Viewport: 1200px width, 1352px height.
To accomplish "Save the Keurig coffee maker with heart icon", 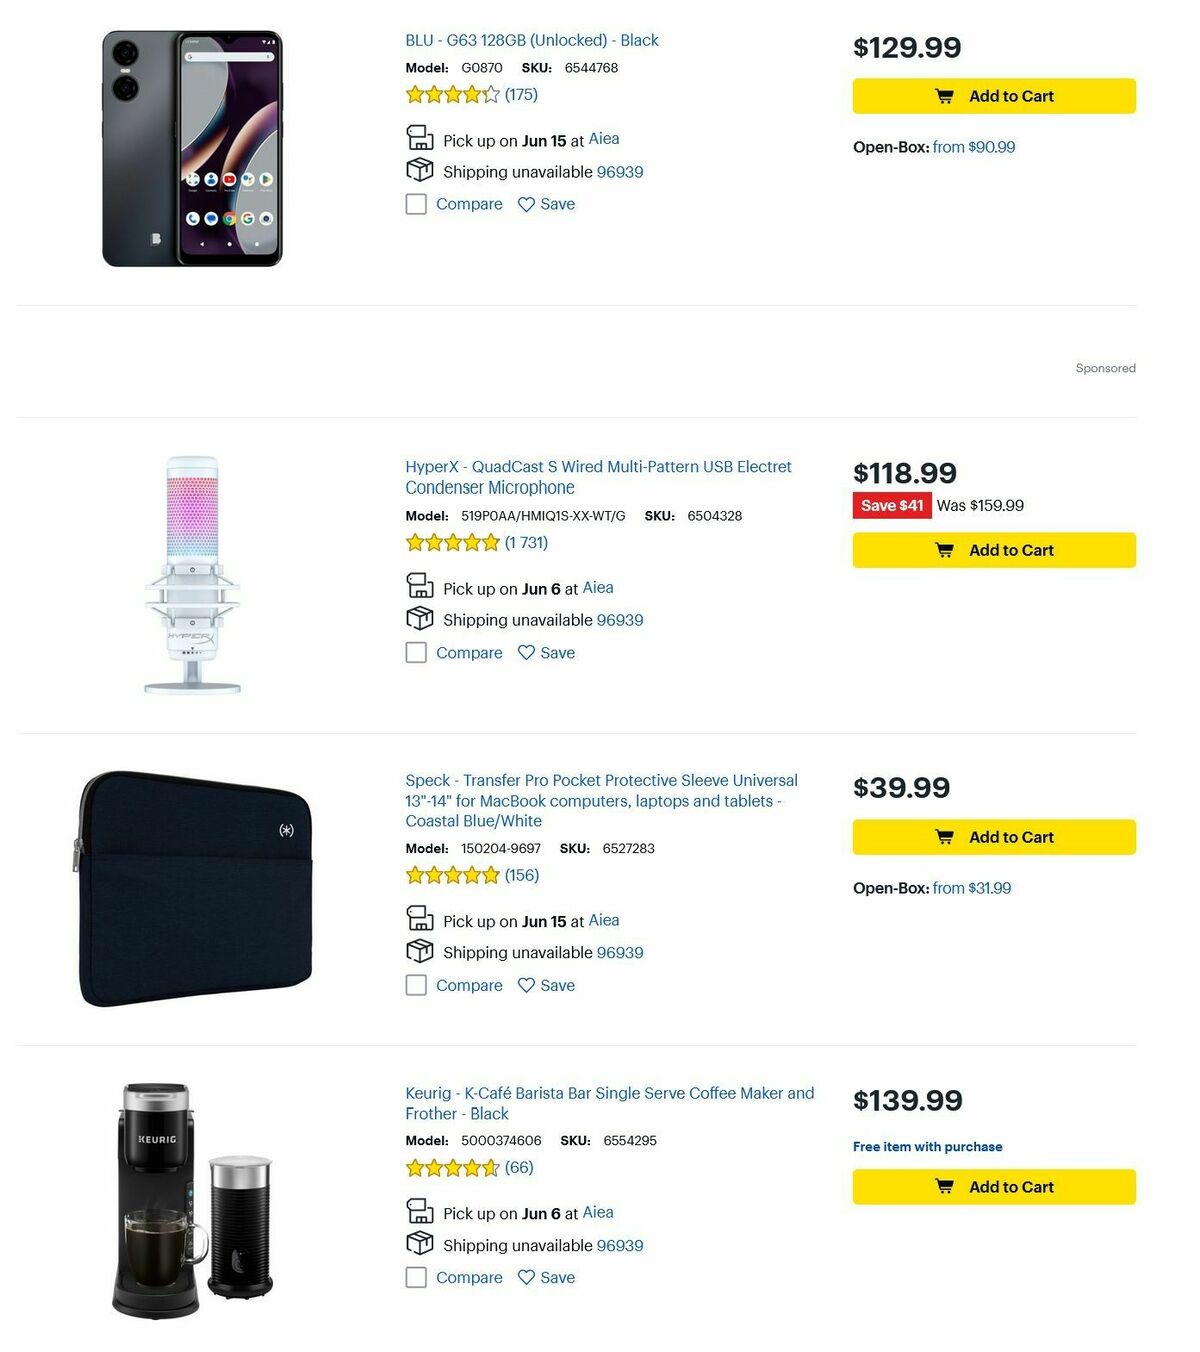I will click(x=526, y=1277).
